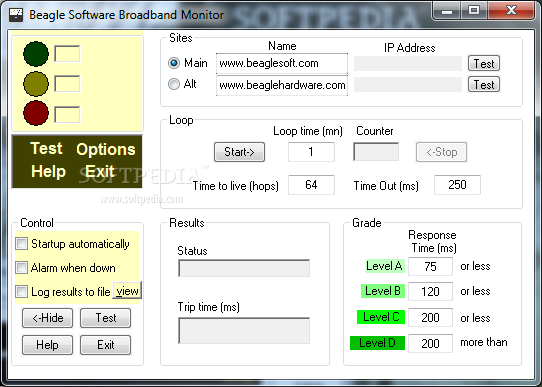Image resolution: width=542 pixels, height=387 pixels.
Task: Click Test button for Main site
Action: [x=484, y=63]
